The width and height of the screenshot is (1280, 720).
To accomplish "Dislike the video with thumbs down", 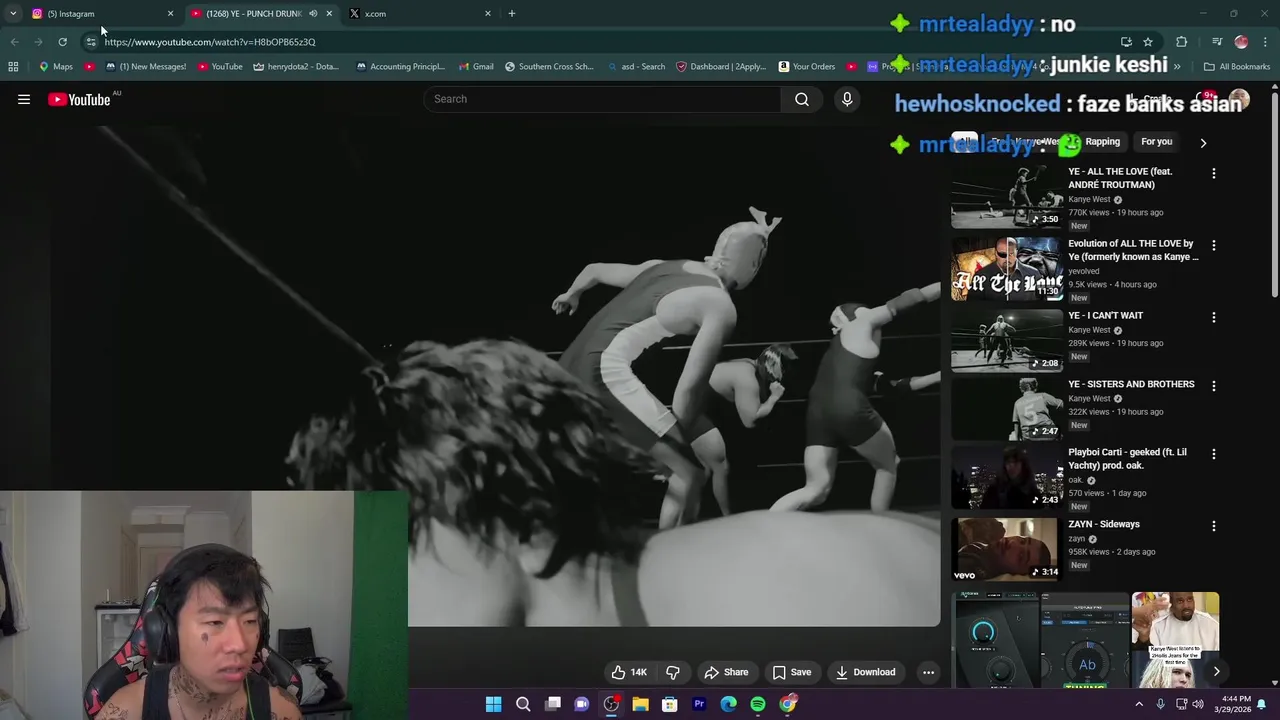I will 673,672.
